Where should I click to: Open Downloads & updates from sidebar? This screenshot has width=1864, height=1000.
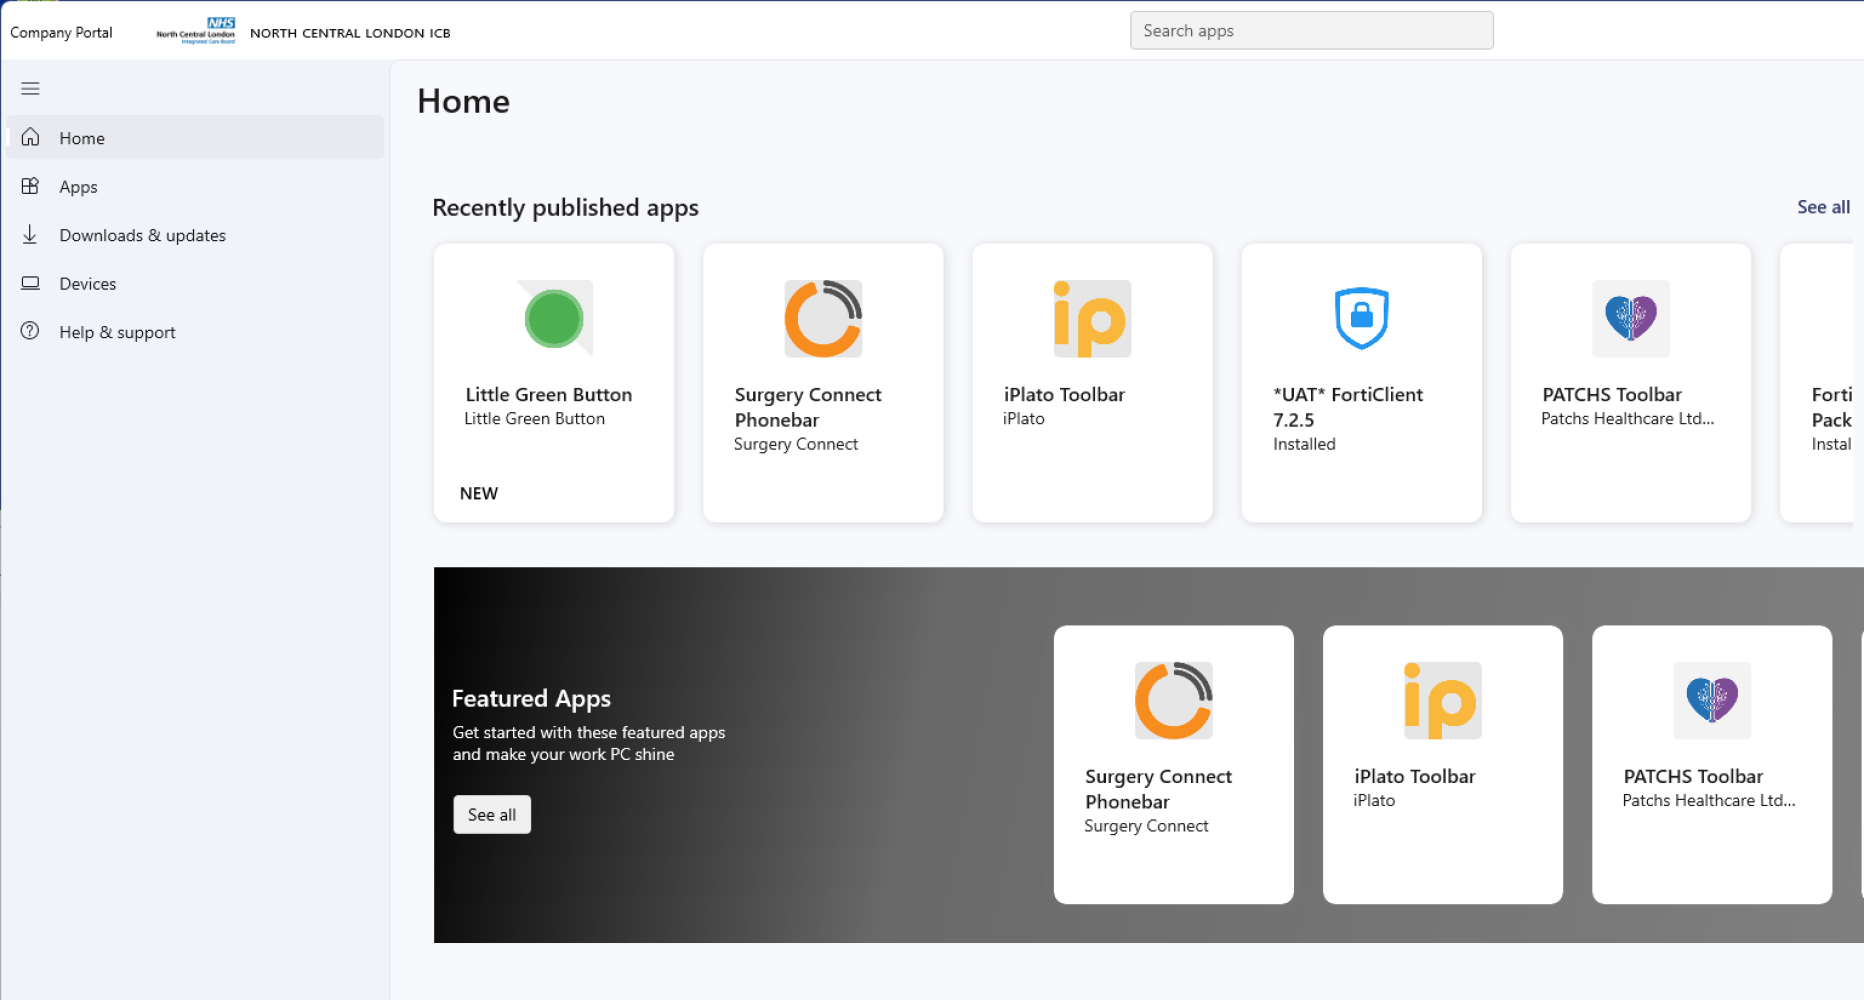[141, 235]
